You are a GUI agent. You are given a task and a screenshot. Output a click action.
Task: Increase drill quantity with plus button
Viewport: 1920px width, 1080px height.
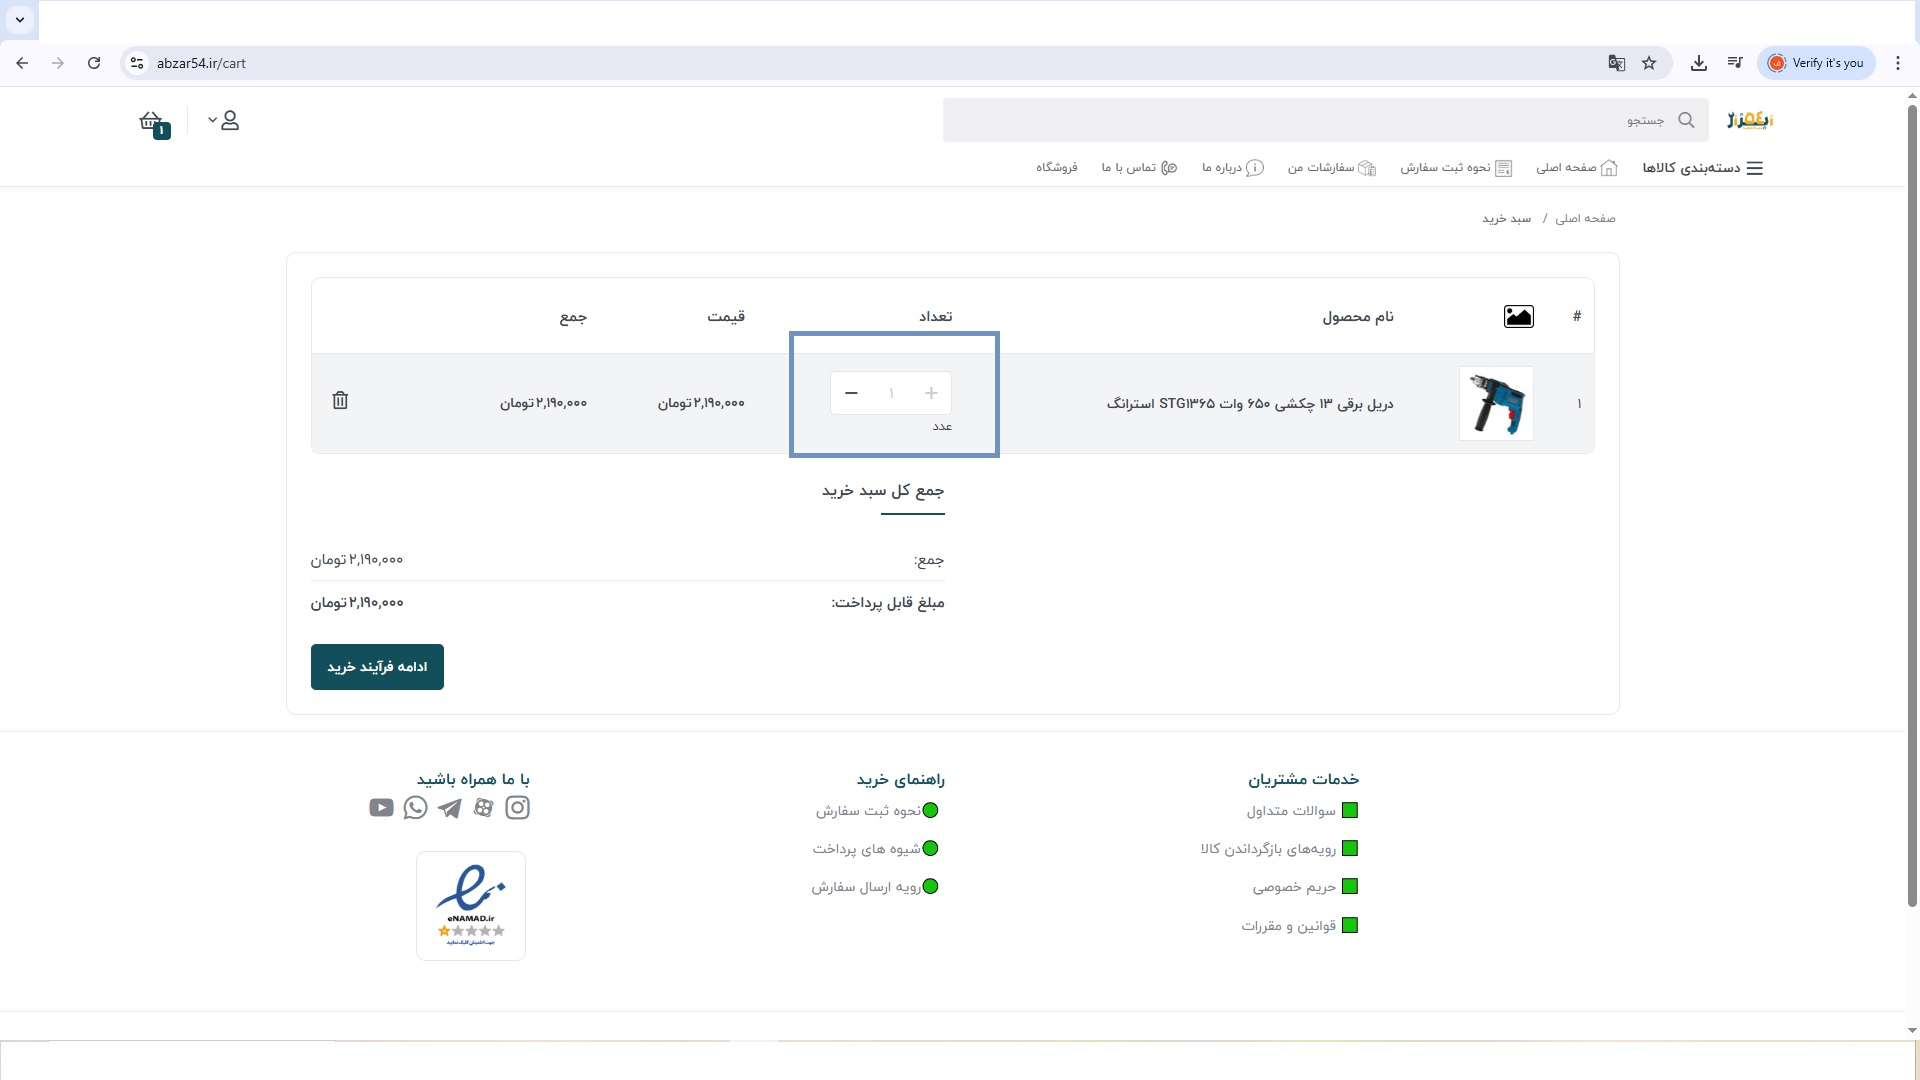pyautogui.click(x=931, y=393)
